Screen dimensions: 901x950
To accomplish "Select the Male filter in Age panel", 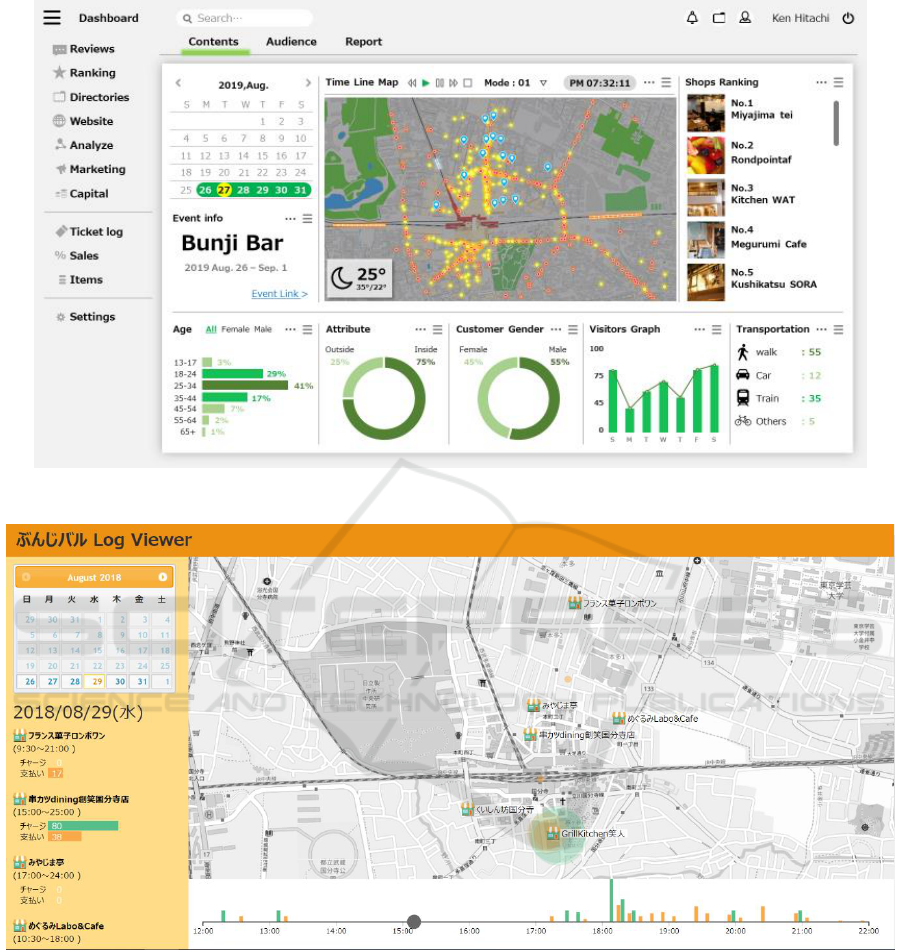I will click(x=263, y=329).
